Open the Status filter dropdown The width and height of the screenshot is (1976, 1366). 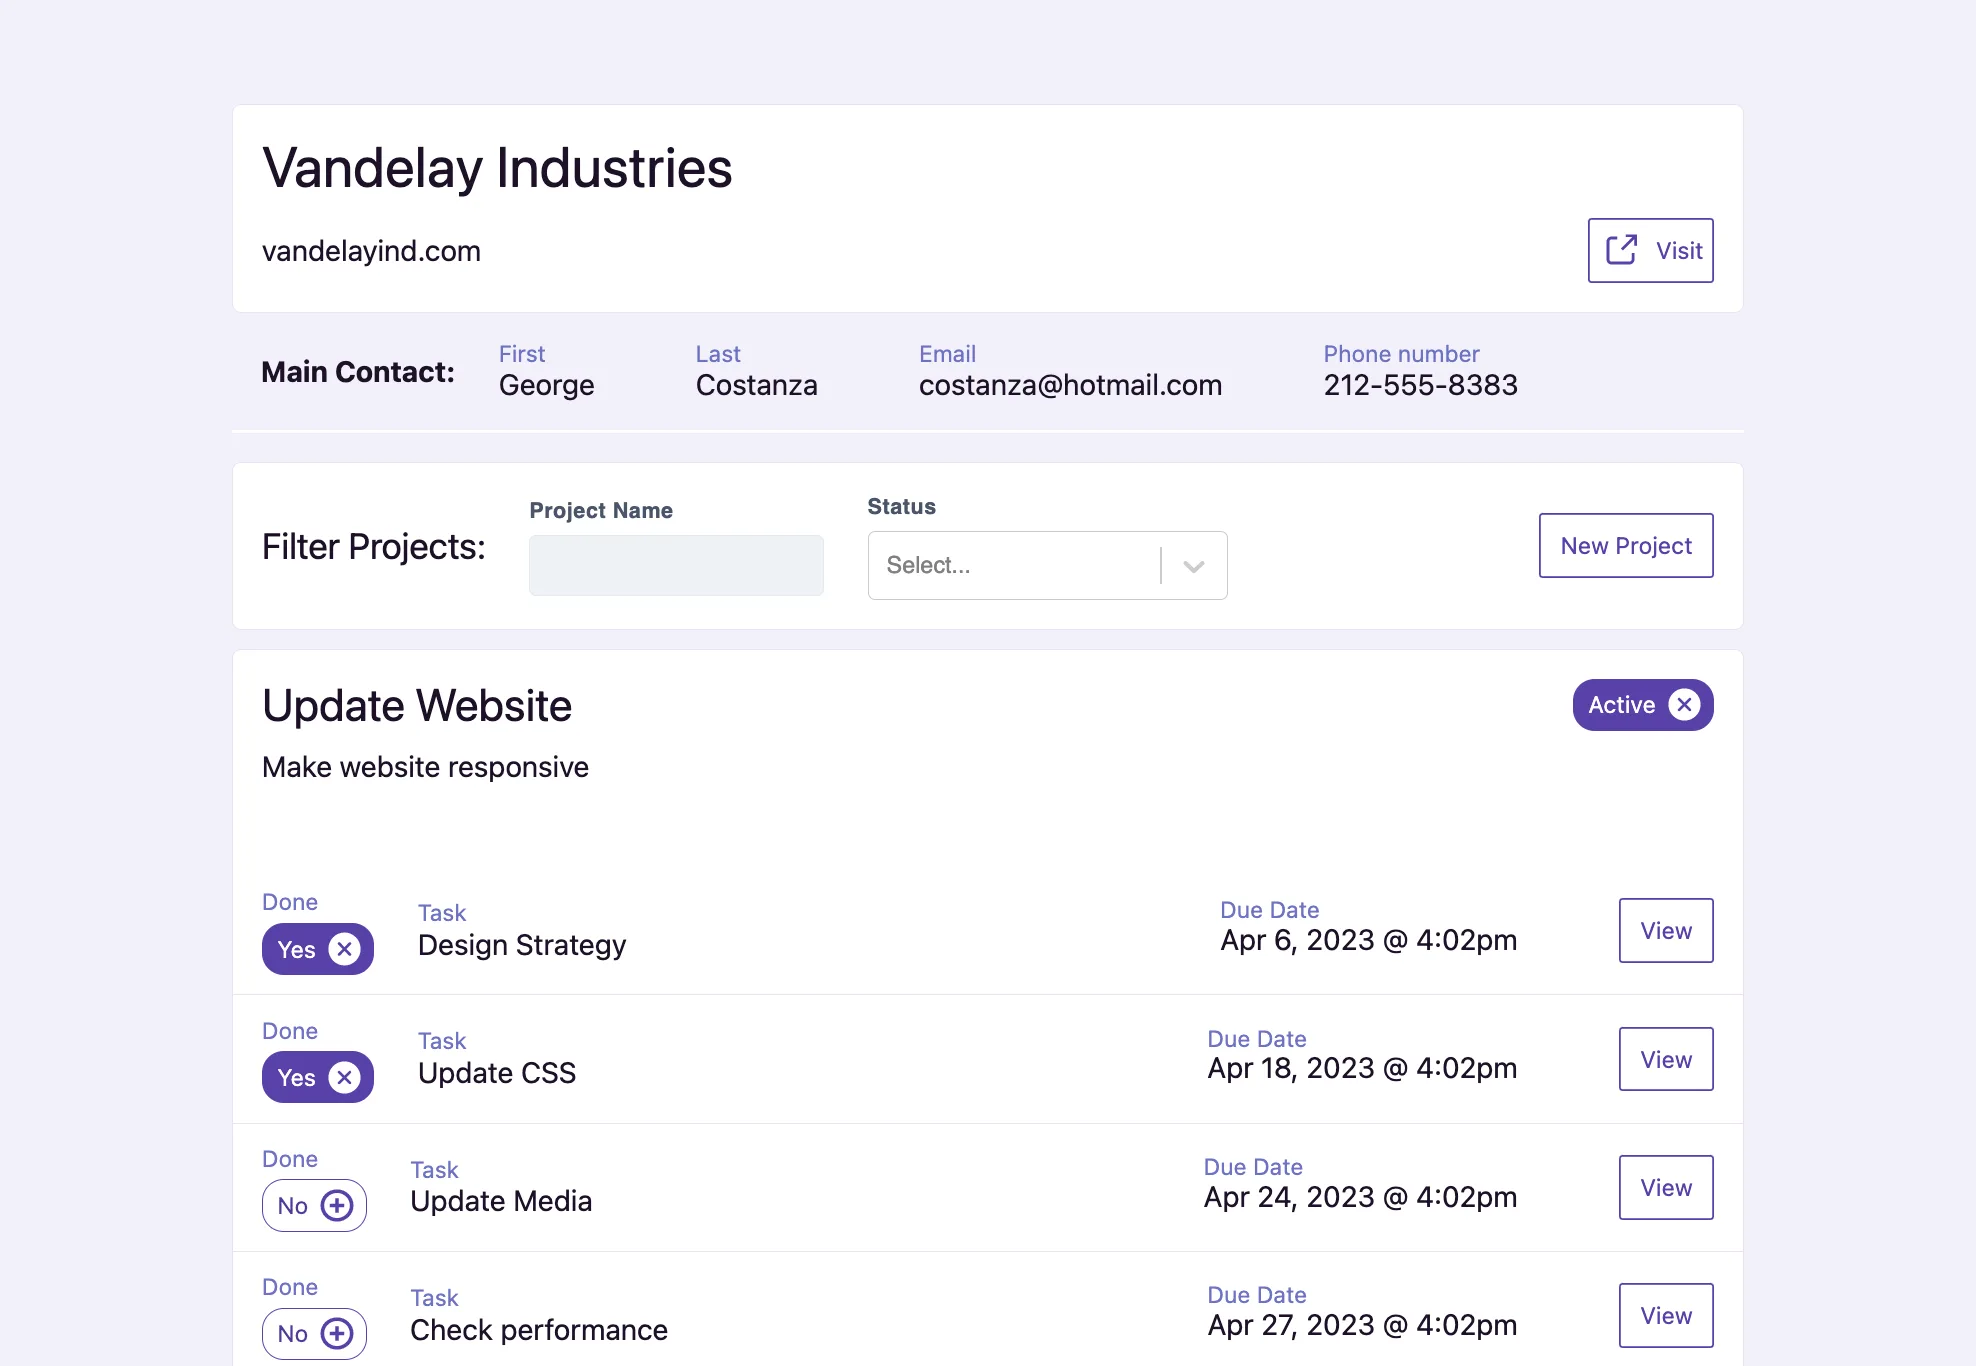[x=1047, y=565]
